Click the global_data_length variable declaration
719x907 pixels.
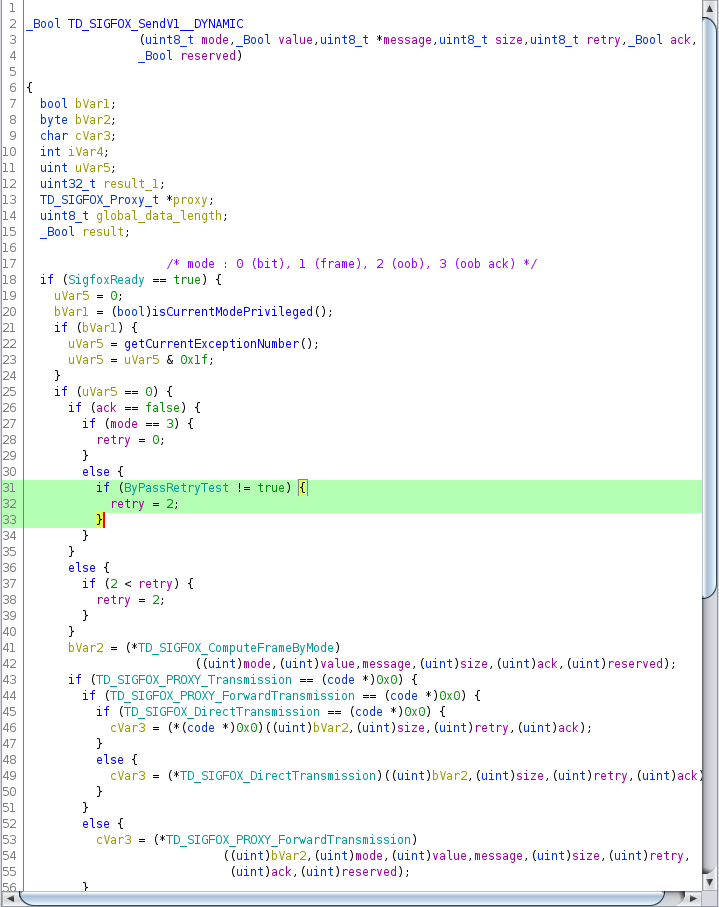point(159,216)
